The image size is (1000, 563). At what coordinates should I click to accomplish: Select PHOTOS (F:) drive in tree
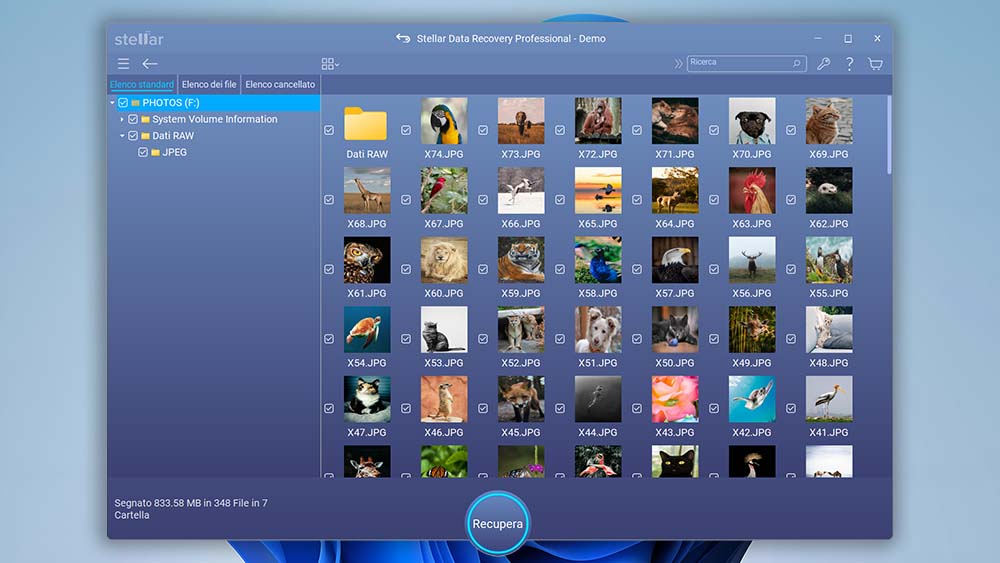tap(170, 103)
